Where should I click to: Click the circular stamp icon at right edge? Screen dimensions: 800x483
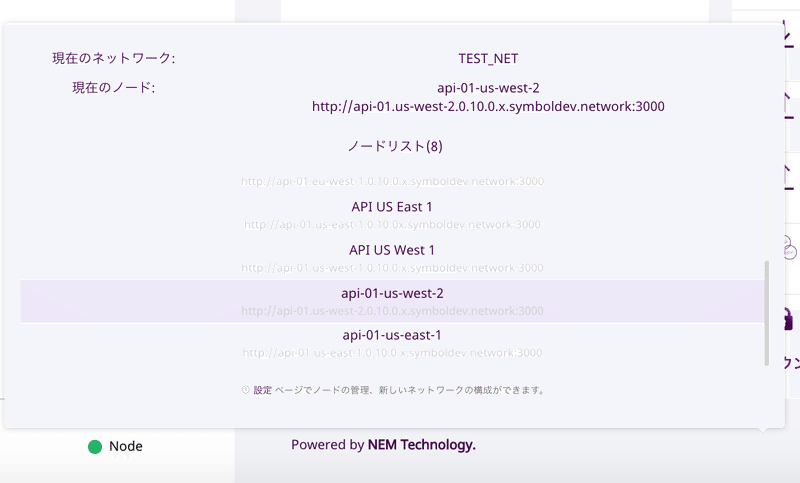tap(789, 247)
